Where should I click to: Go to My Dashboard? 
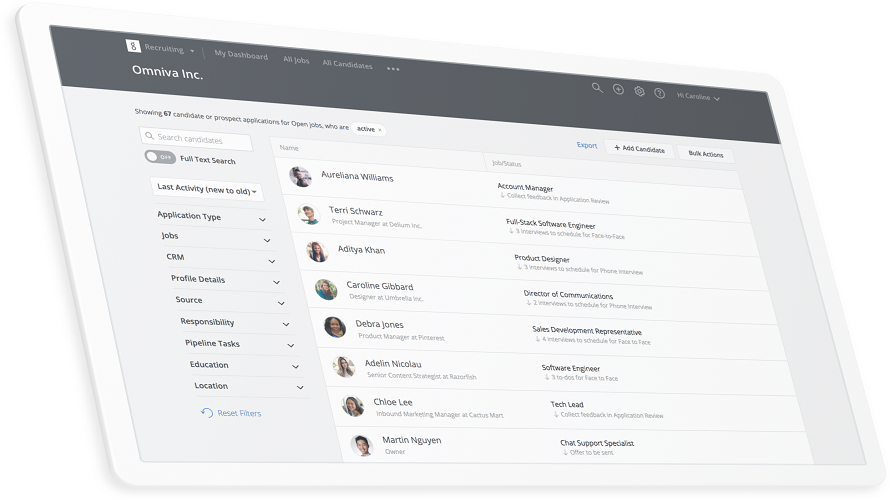pos(241,55)
